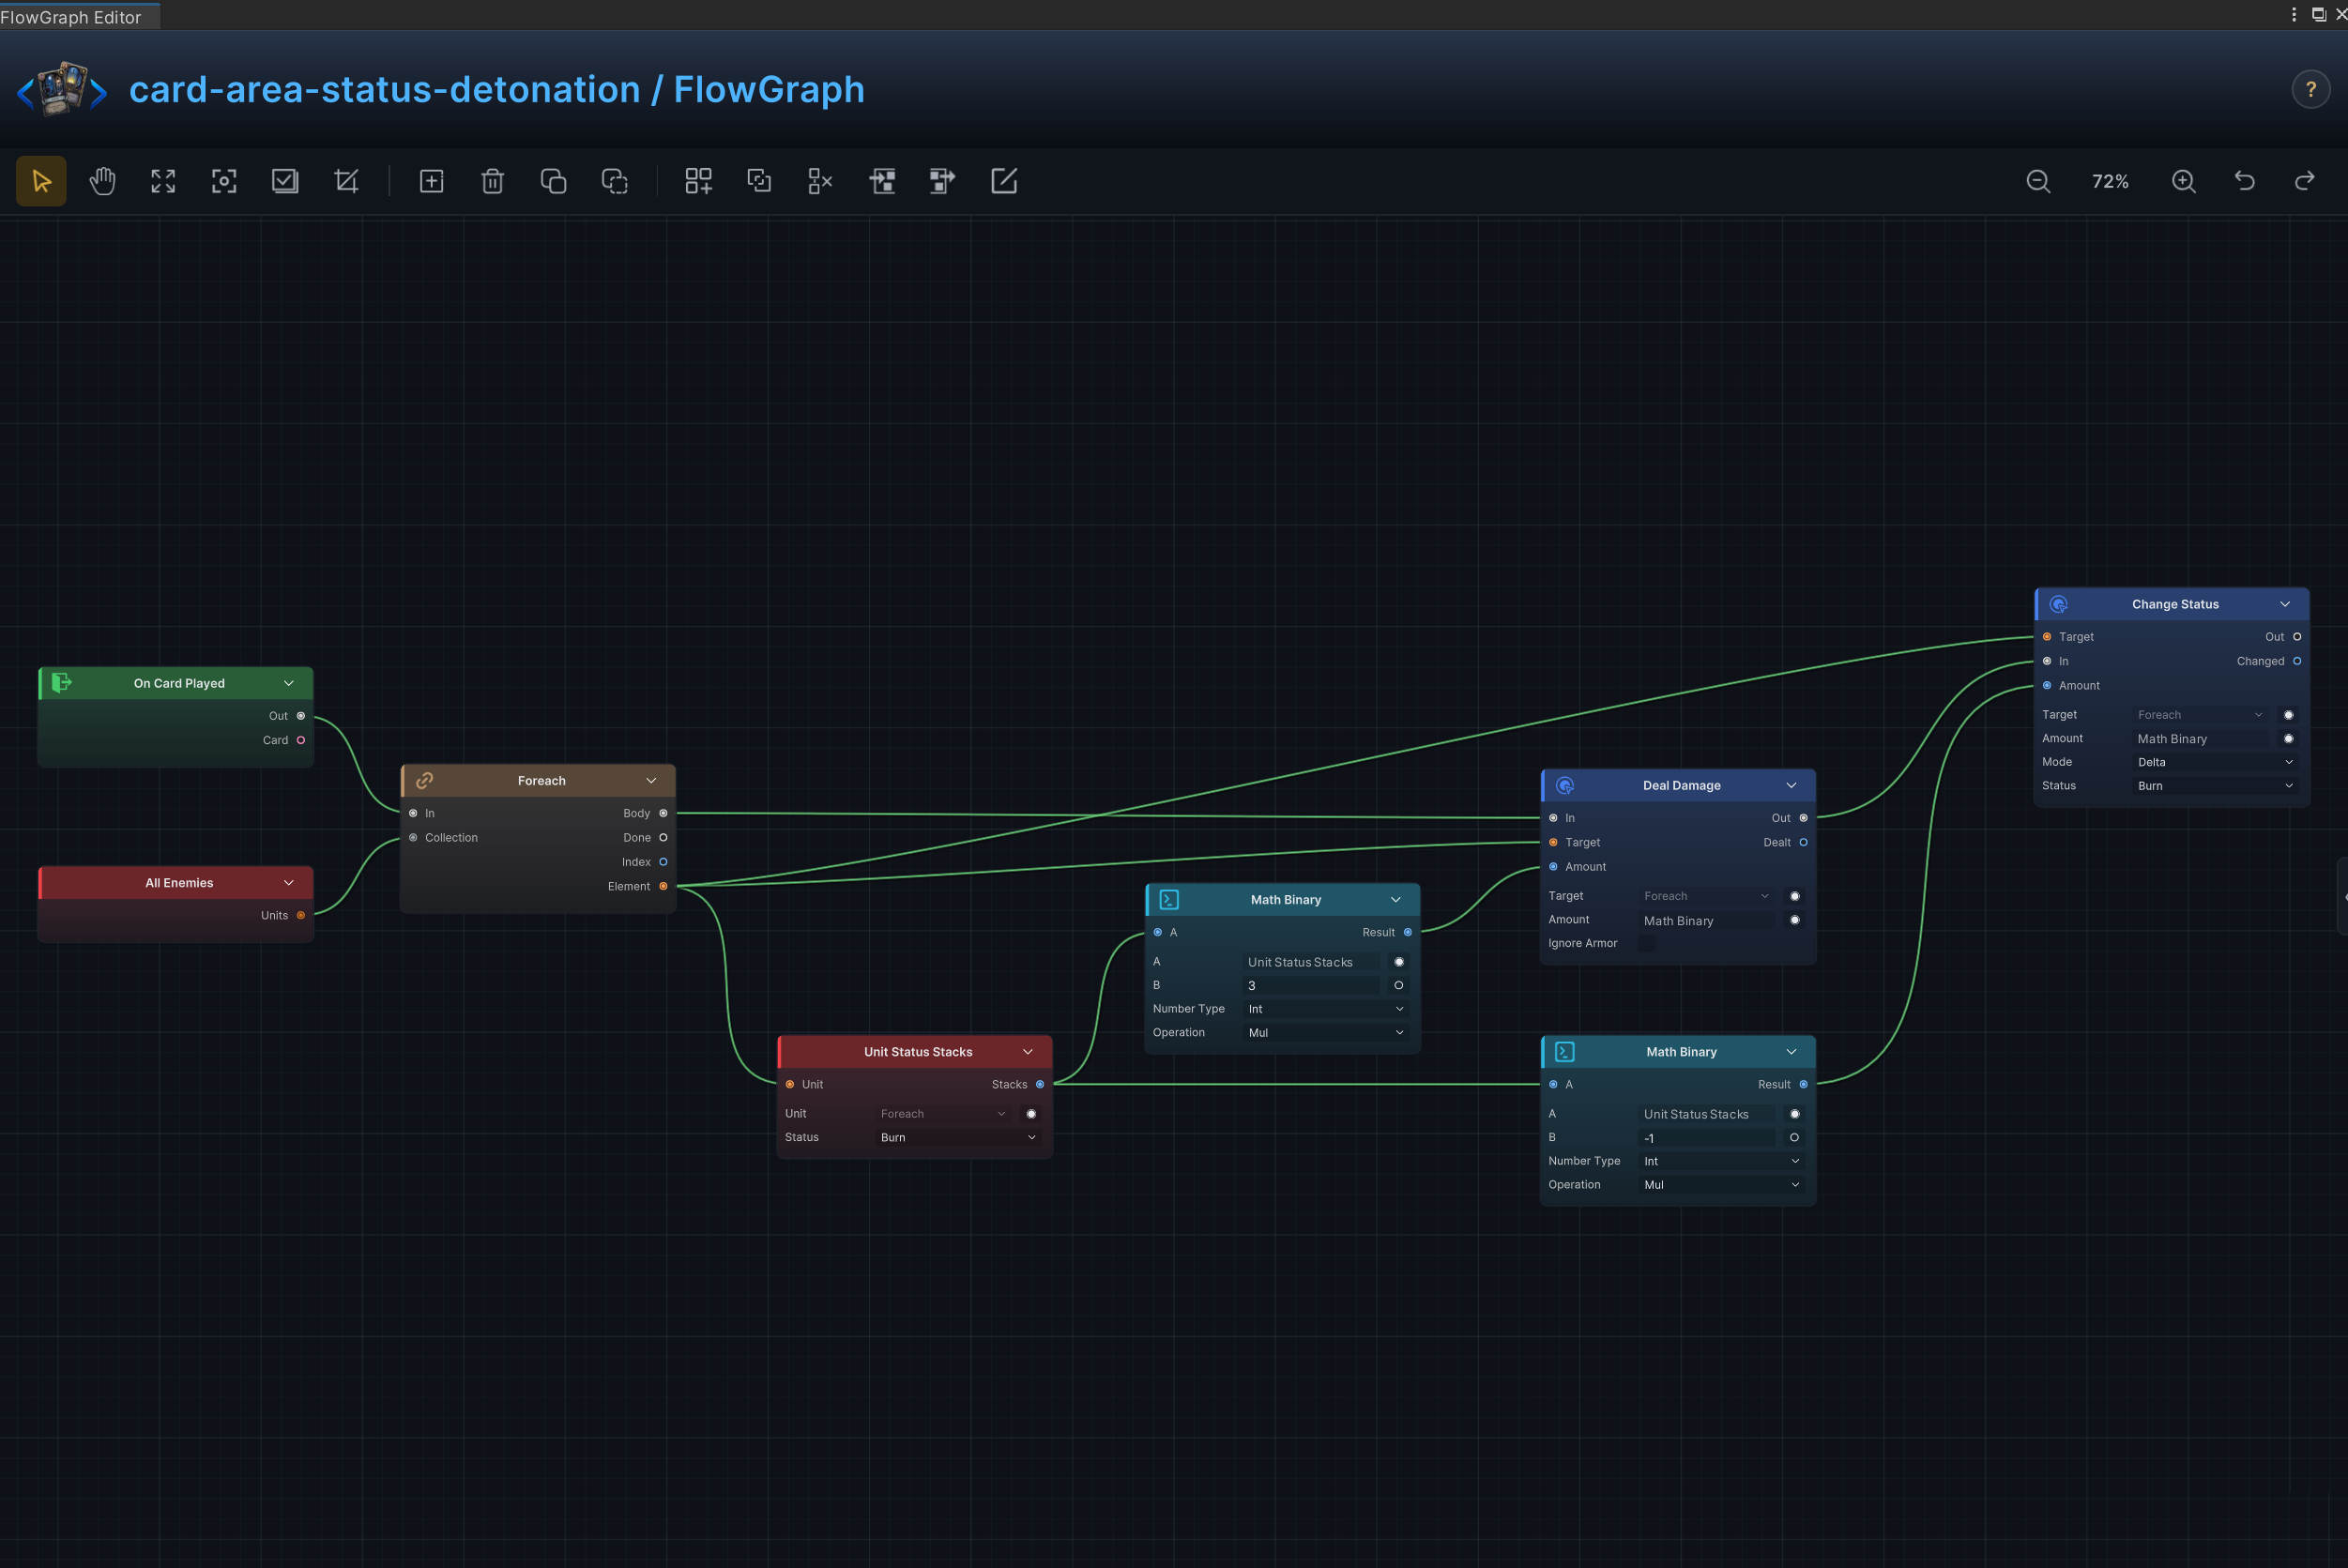Viewport: 2348px width, 1568px height.
Task: Open the kebab menu in the window title bar
Action: pyautogui.click(x=2293, y=14)
